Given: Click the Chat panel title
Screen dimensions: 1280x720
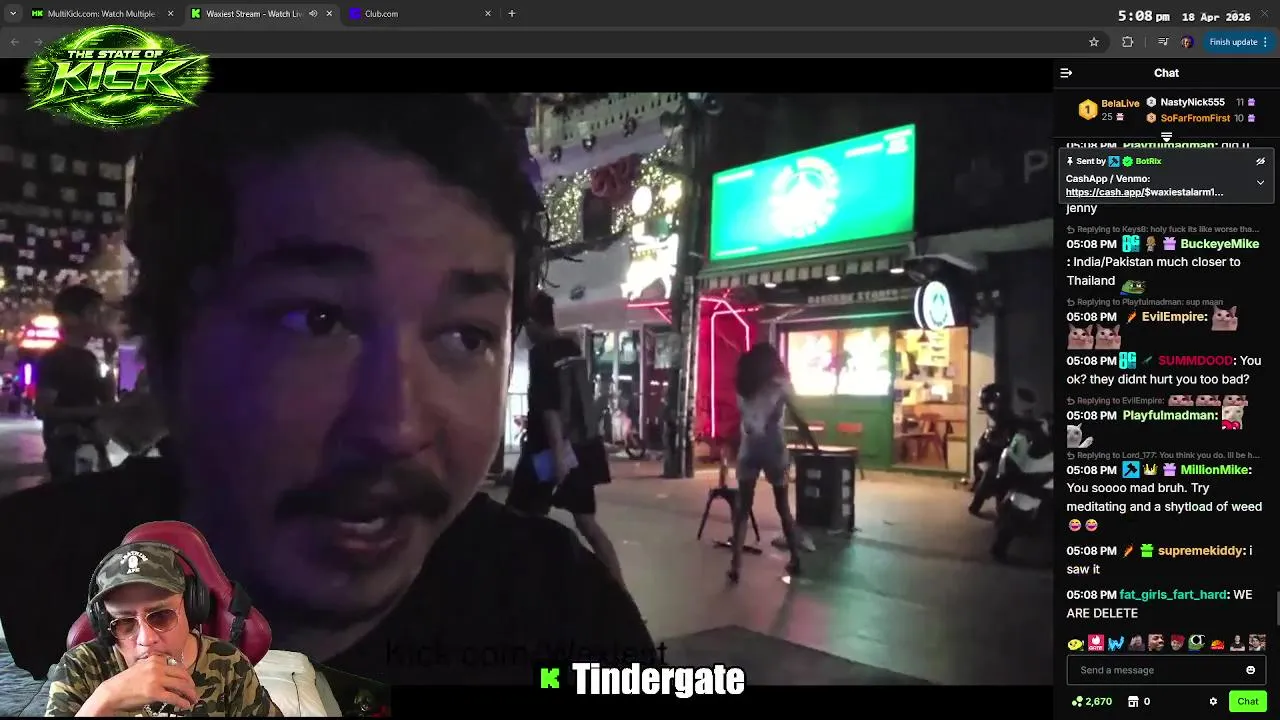Looking at the screenshot, I should tap(1166, 73).
